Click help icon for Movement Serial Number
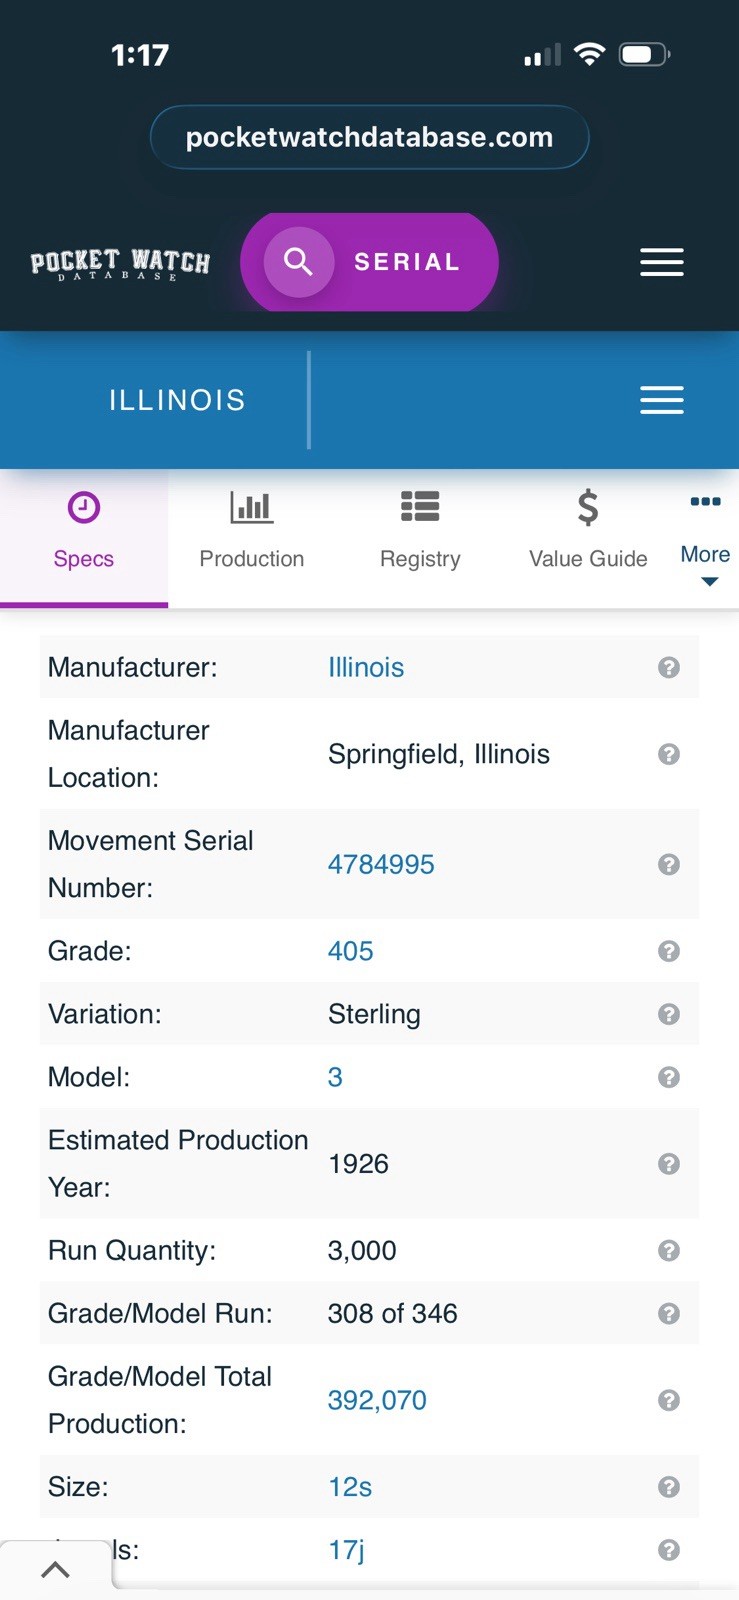The image size is (739, 1600). tap(669, 864)
